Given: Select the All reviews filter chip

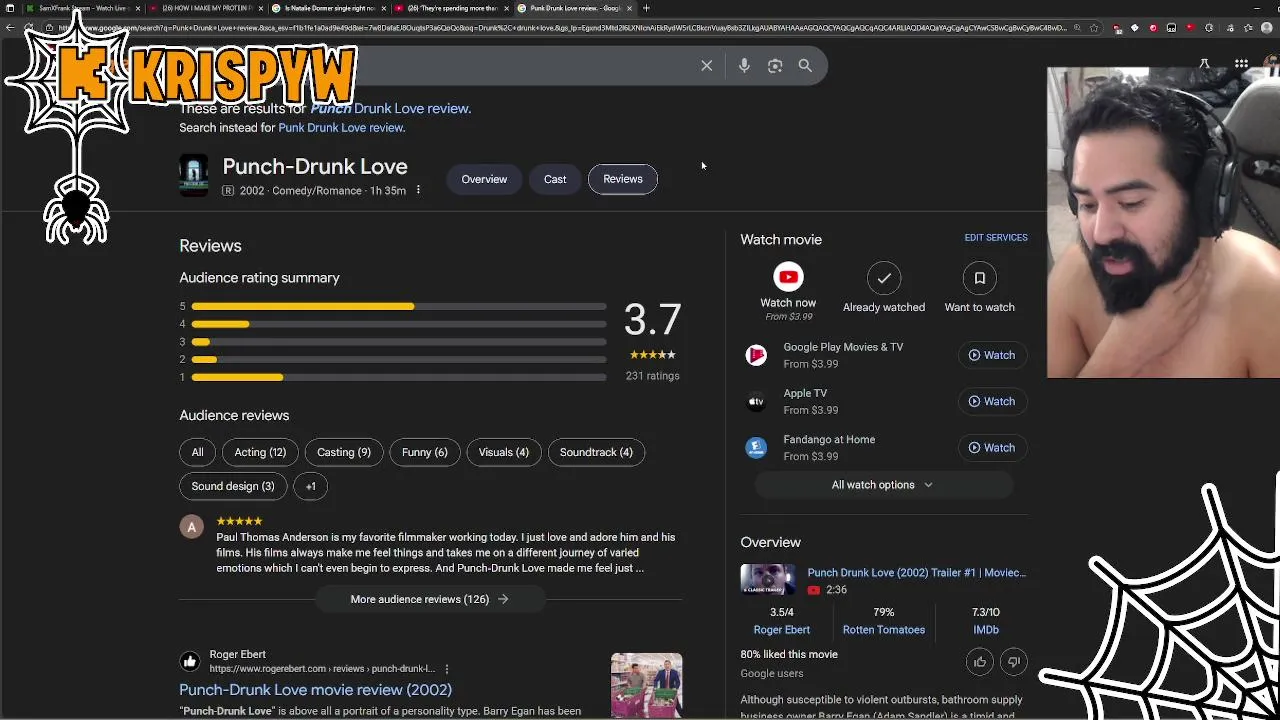Looking at the screenshot, I should point(197,452).
